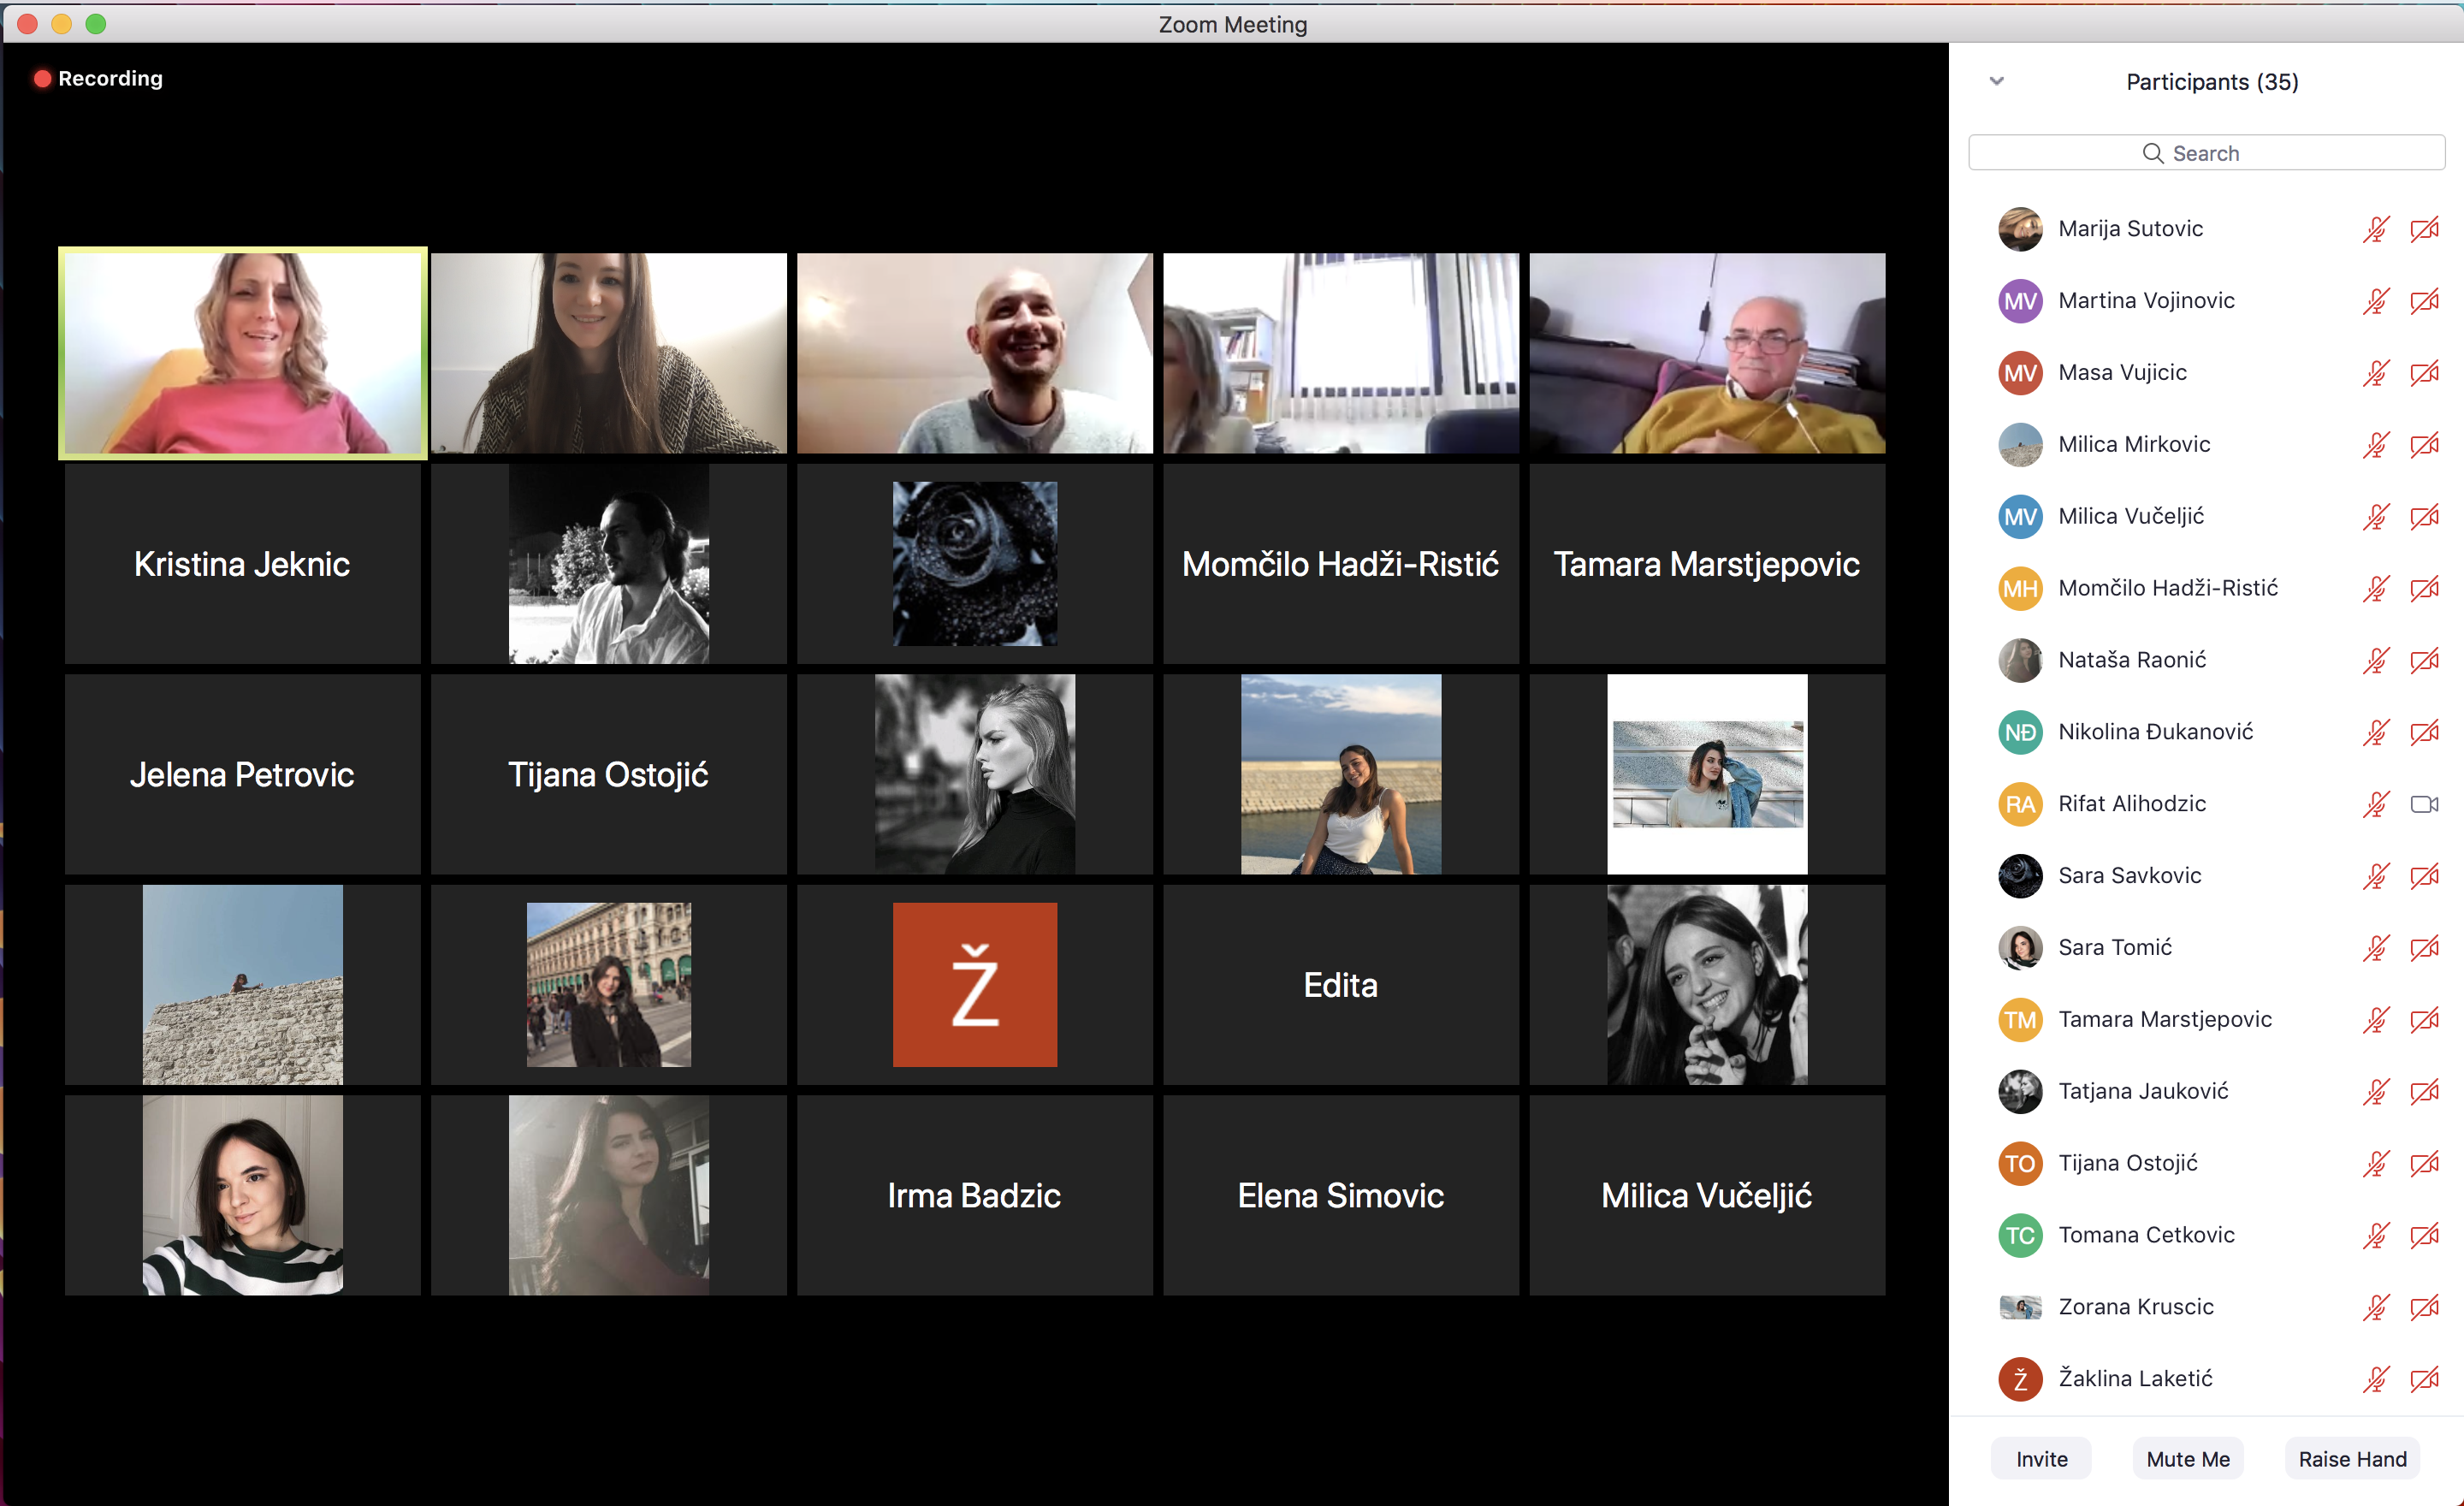The width and height of the screenshot is (2464, 1506).
Task: Click Tomana Cetkovic's muted microphone icon
Action: [x=2376, y=1236]
